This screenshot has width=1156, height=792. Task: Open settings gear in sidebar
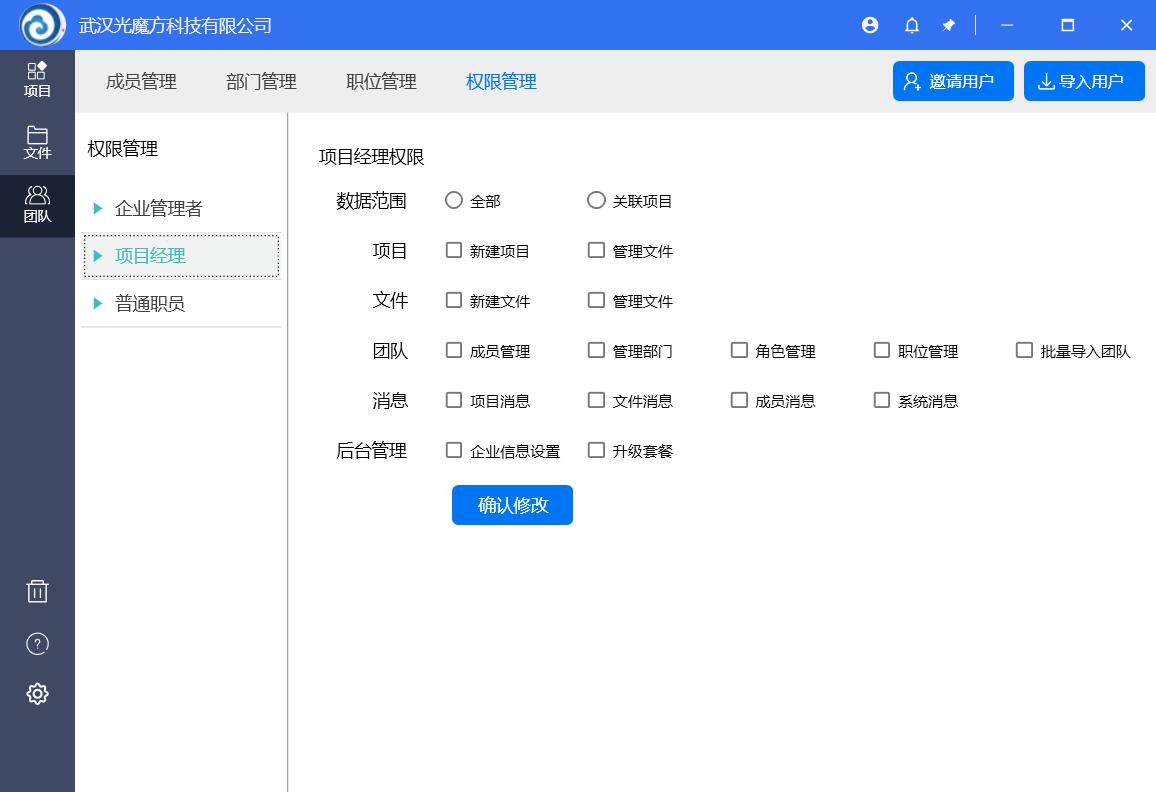tap(37, 693)
